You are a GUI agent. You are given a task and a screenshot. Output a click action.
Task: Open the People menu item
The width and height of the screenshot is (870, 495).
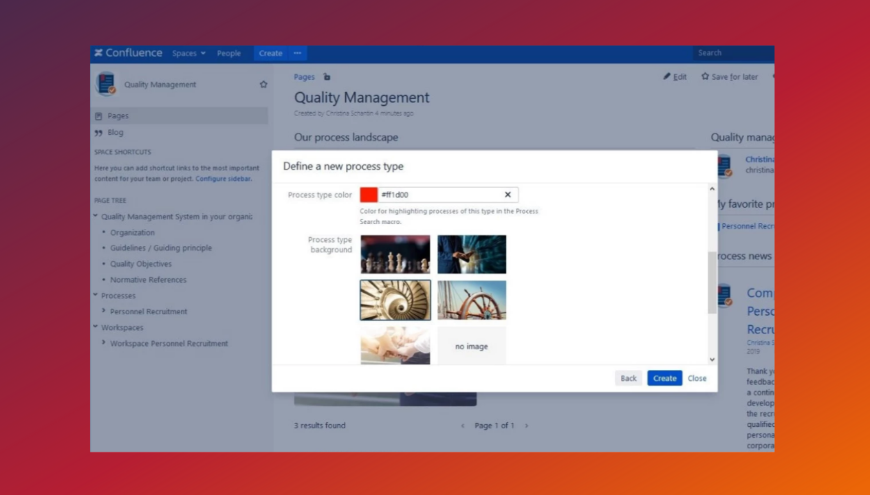click(x=229, y=53)
